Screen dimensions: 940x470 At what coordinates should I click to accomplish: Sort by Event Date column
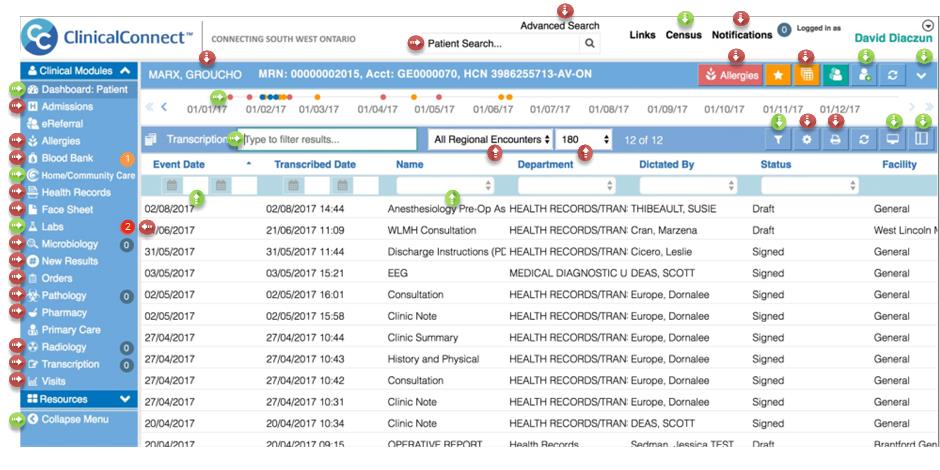pyautogui.click(x=179, y=164)
